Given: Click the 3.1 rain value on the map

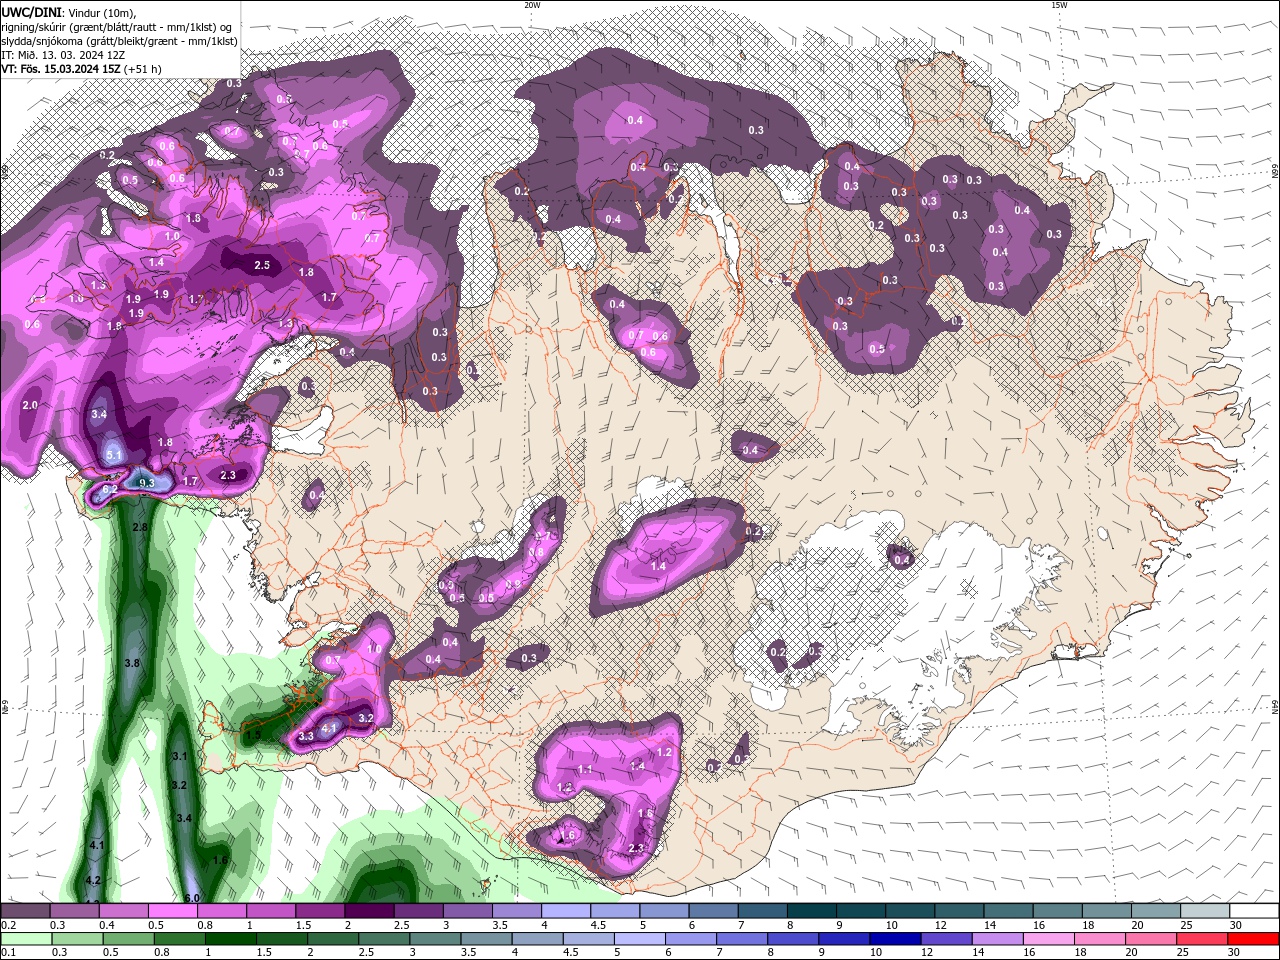Looking at the screenshot, I should (x=180, y=756).
